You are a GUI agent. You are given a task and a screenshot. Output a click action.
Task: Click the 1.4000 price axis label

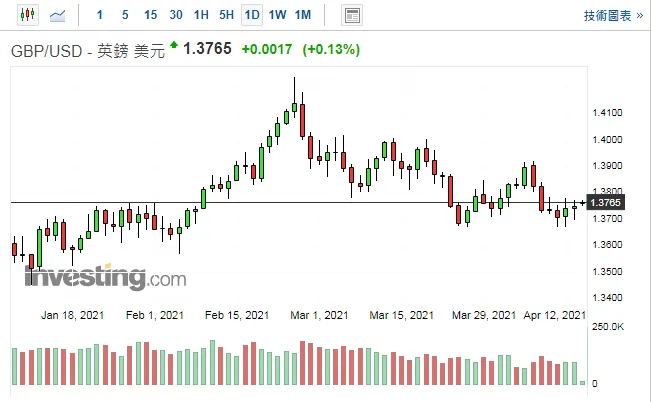click(x=607, y=140)
